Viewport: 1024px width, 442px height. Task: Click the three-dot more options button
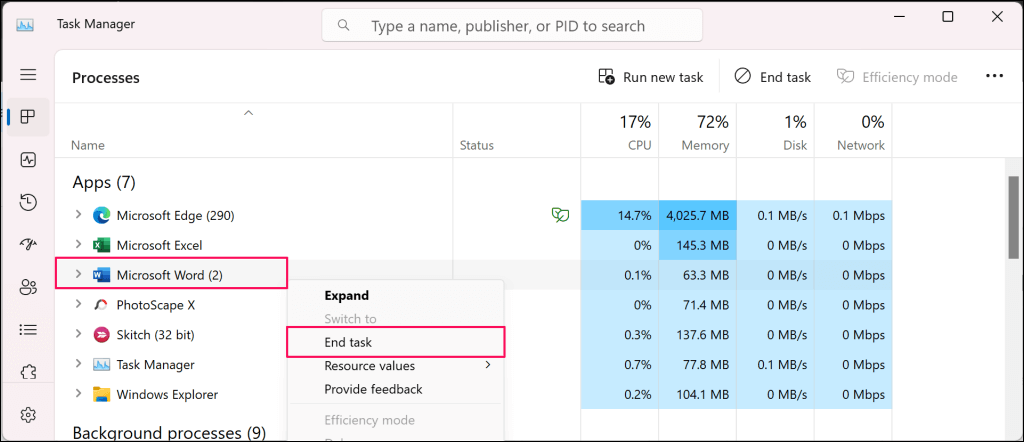tap(994, 76)
